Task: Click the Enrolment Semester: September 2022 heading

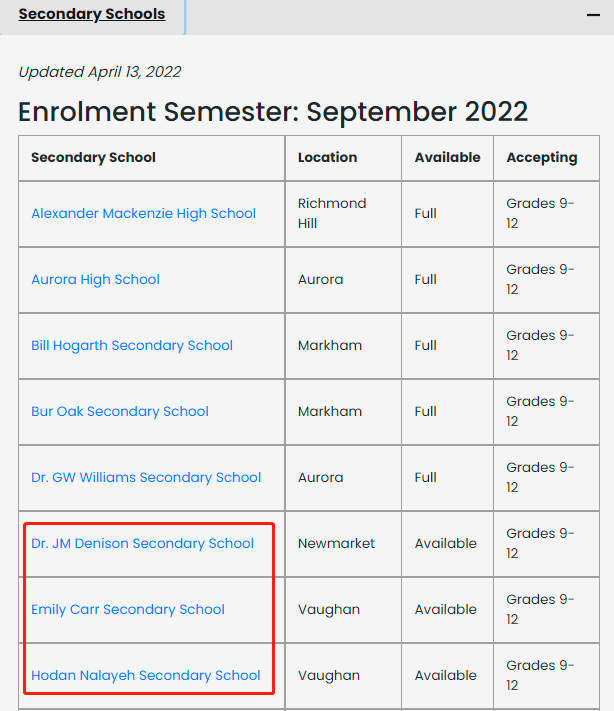Action: point(273,112)
